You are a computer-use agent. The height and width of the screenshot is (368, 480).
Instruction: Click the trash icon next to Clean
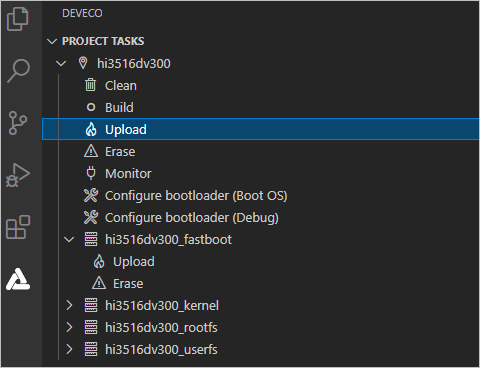[90, 85]
